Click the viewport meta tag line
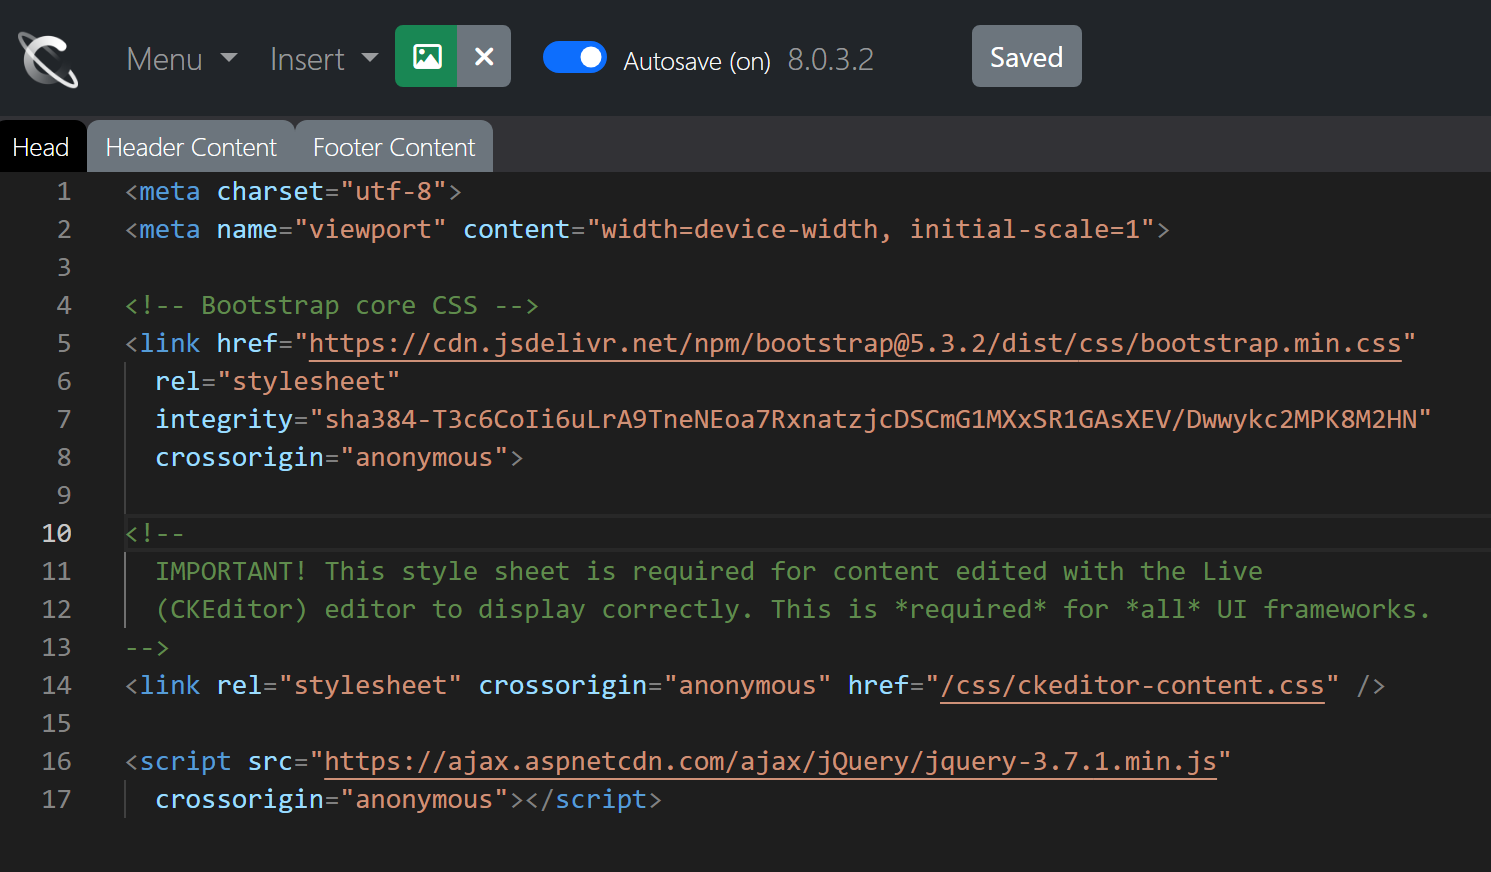 click(647, 229)
